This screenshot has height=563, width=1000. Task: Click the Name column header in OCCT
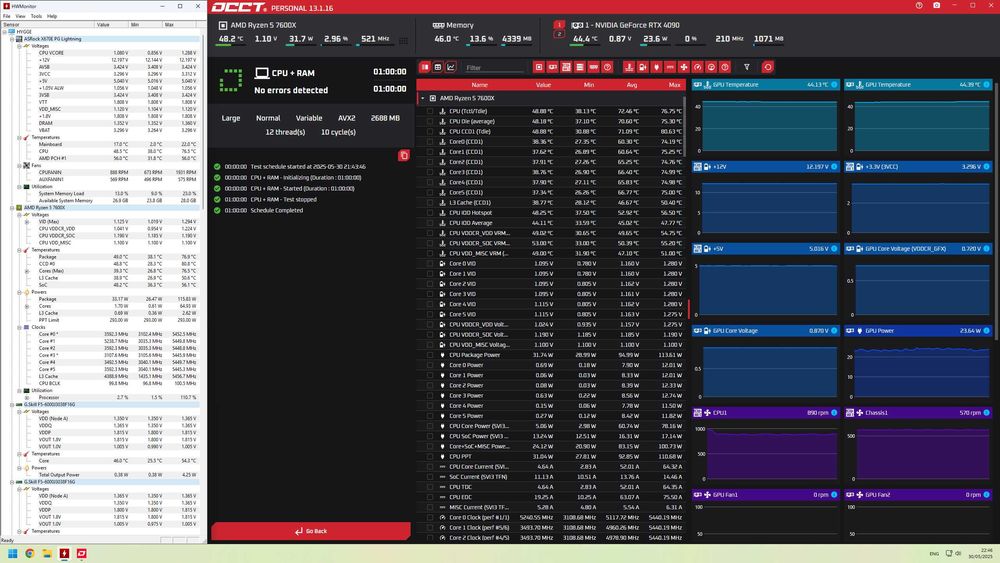point(480,85)
